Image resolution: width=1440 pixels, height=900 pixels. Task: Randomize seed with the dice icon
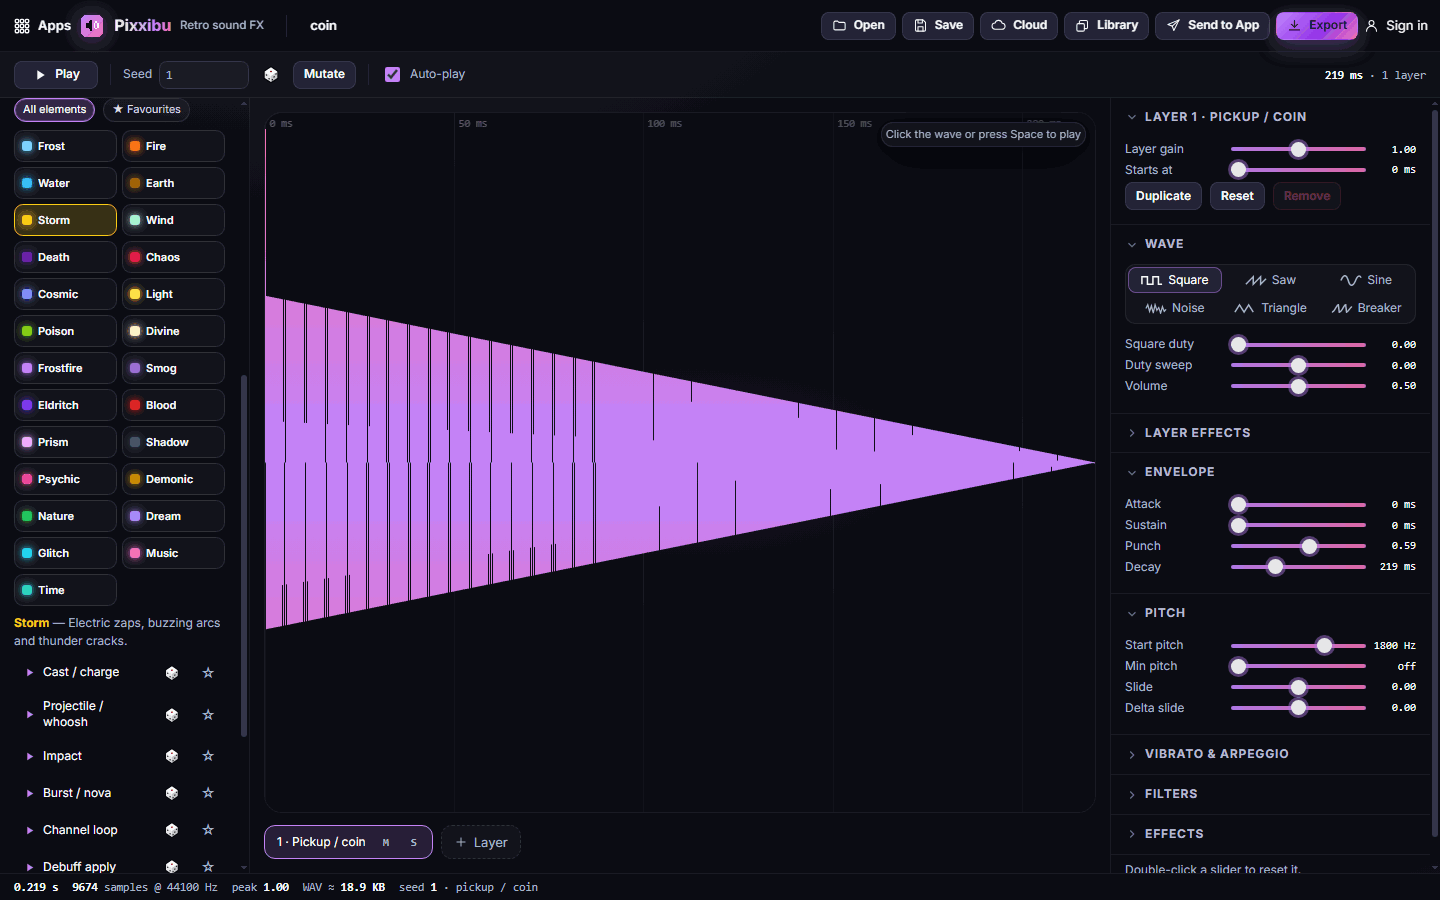click(x=271, y=75)
